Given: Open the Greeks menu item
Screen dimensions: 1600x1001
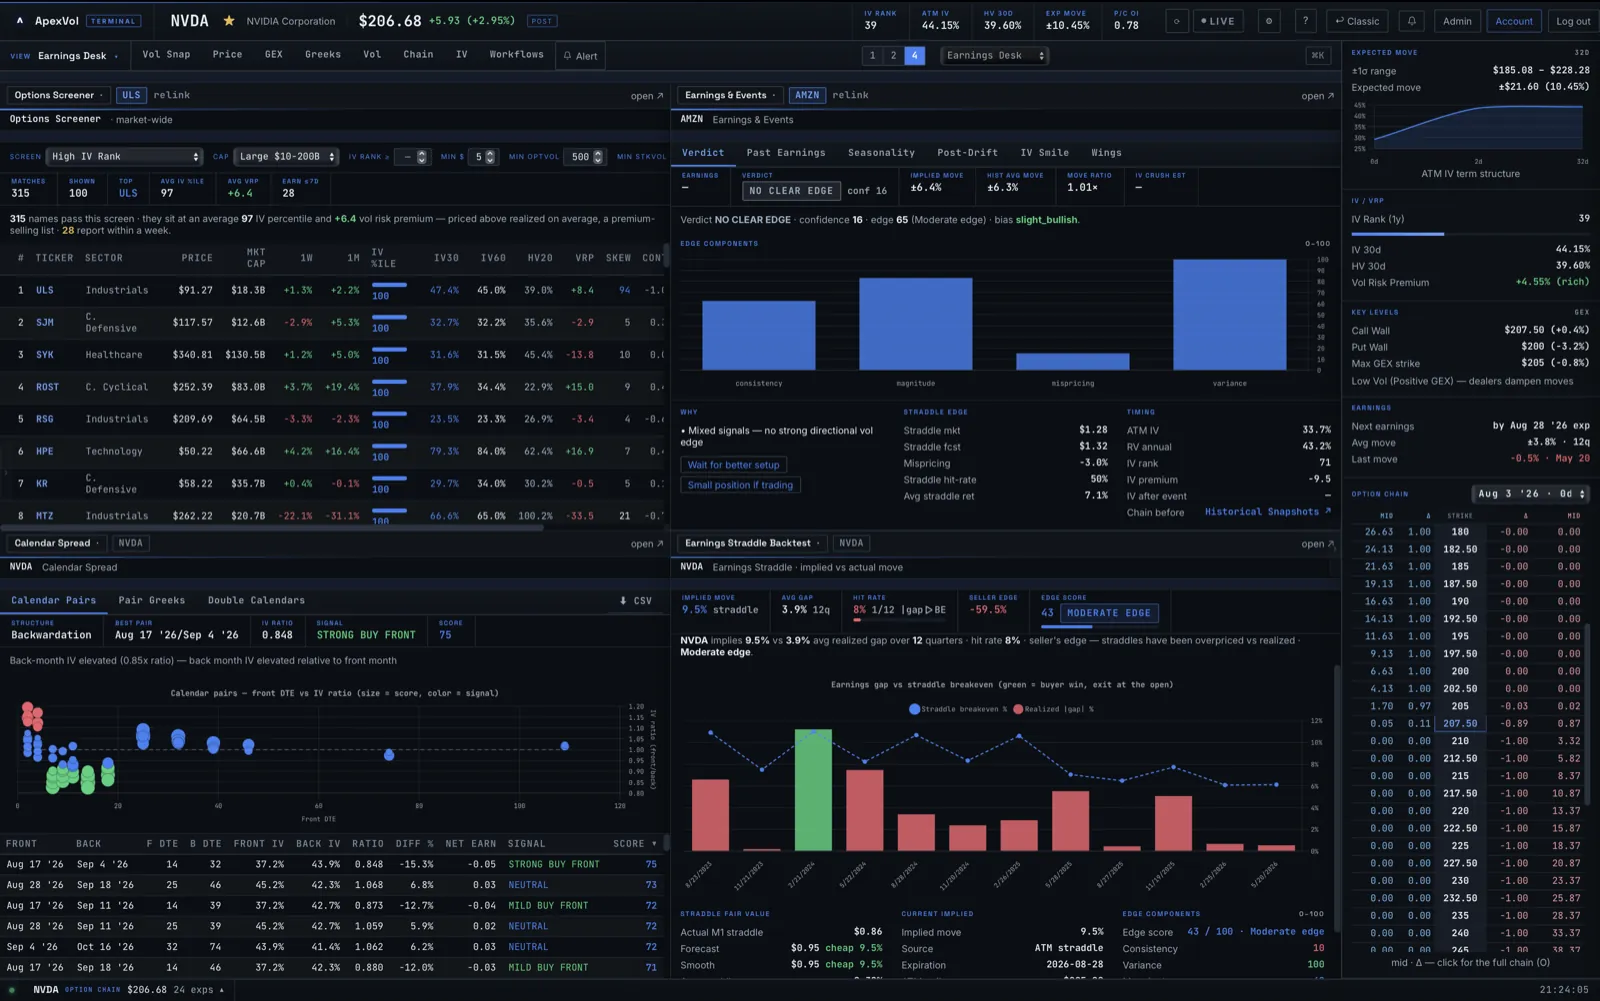Looking at the screenshot, I should tap(322, 55).
